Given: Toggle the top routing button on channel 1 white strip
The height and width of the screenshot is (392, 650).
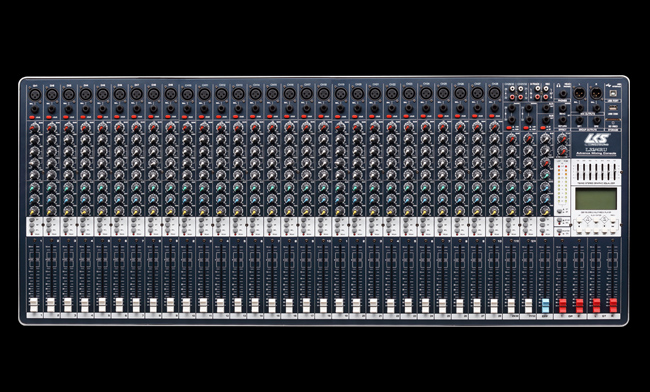Looking at the screenshot, I should 32,220.
